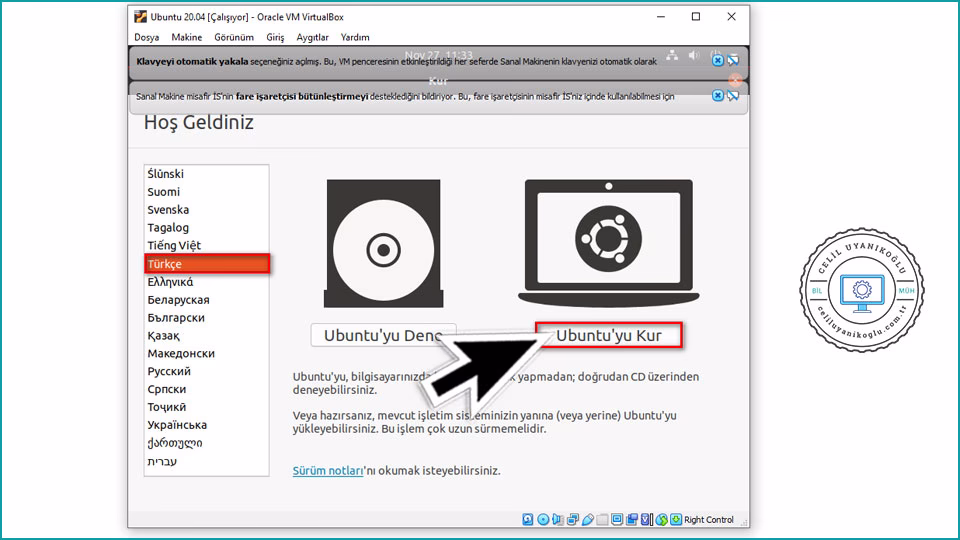Open the Aygıtlar menu
The image size is (960, 540).
312,37
